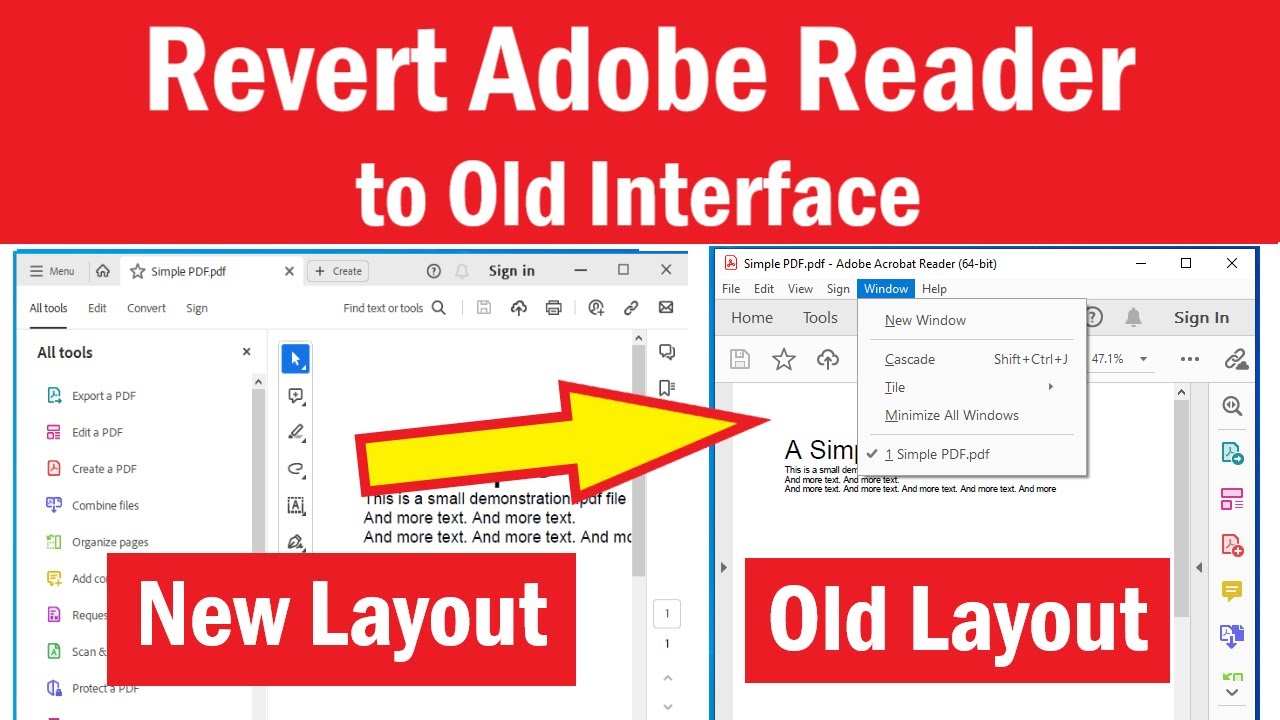1280x720 pixels.
Task: Expand the Tile submenu
Action: tap(971, 387)
